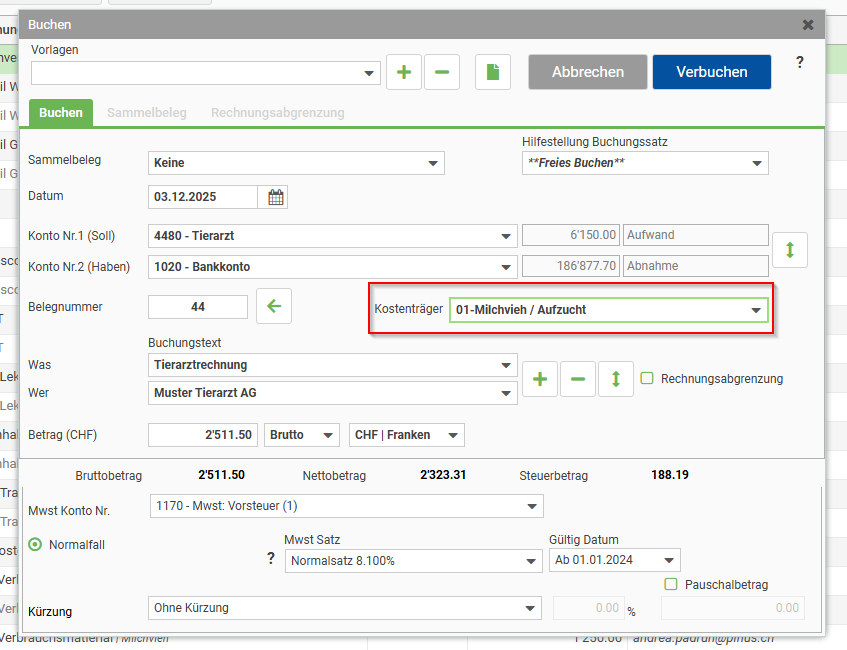Click the green document icon beside Vorlagen

pyautogui.click(x=492, y=72)
